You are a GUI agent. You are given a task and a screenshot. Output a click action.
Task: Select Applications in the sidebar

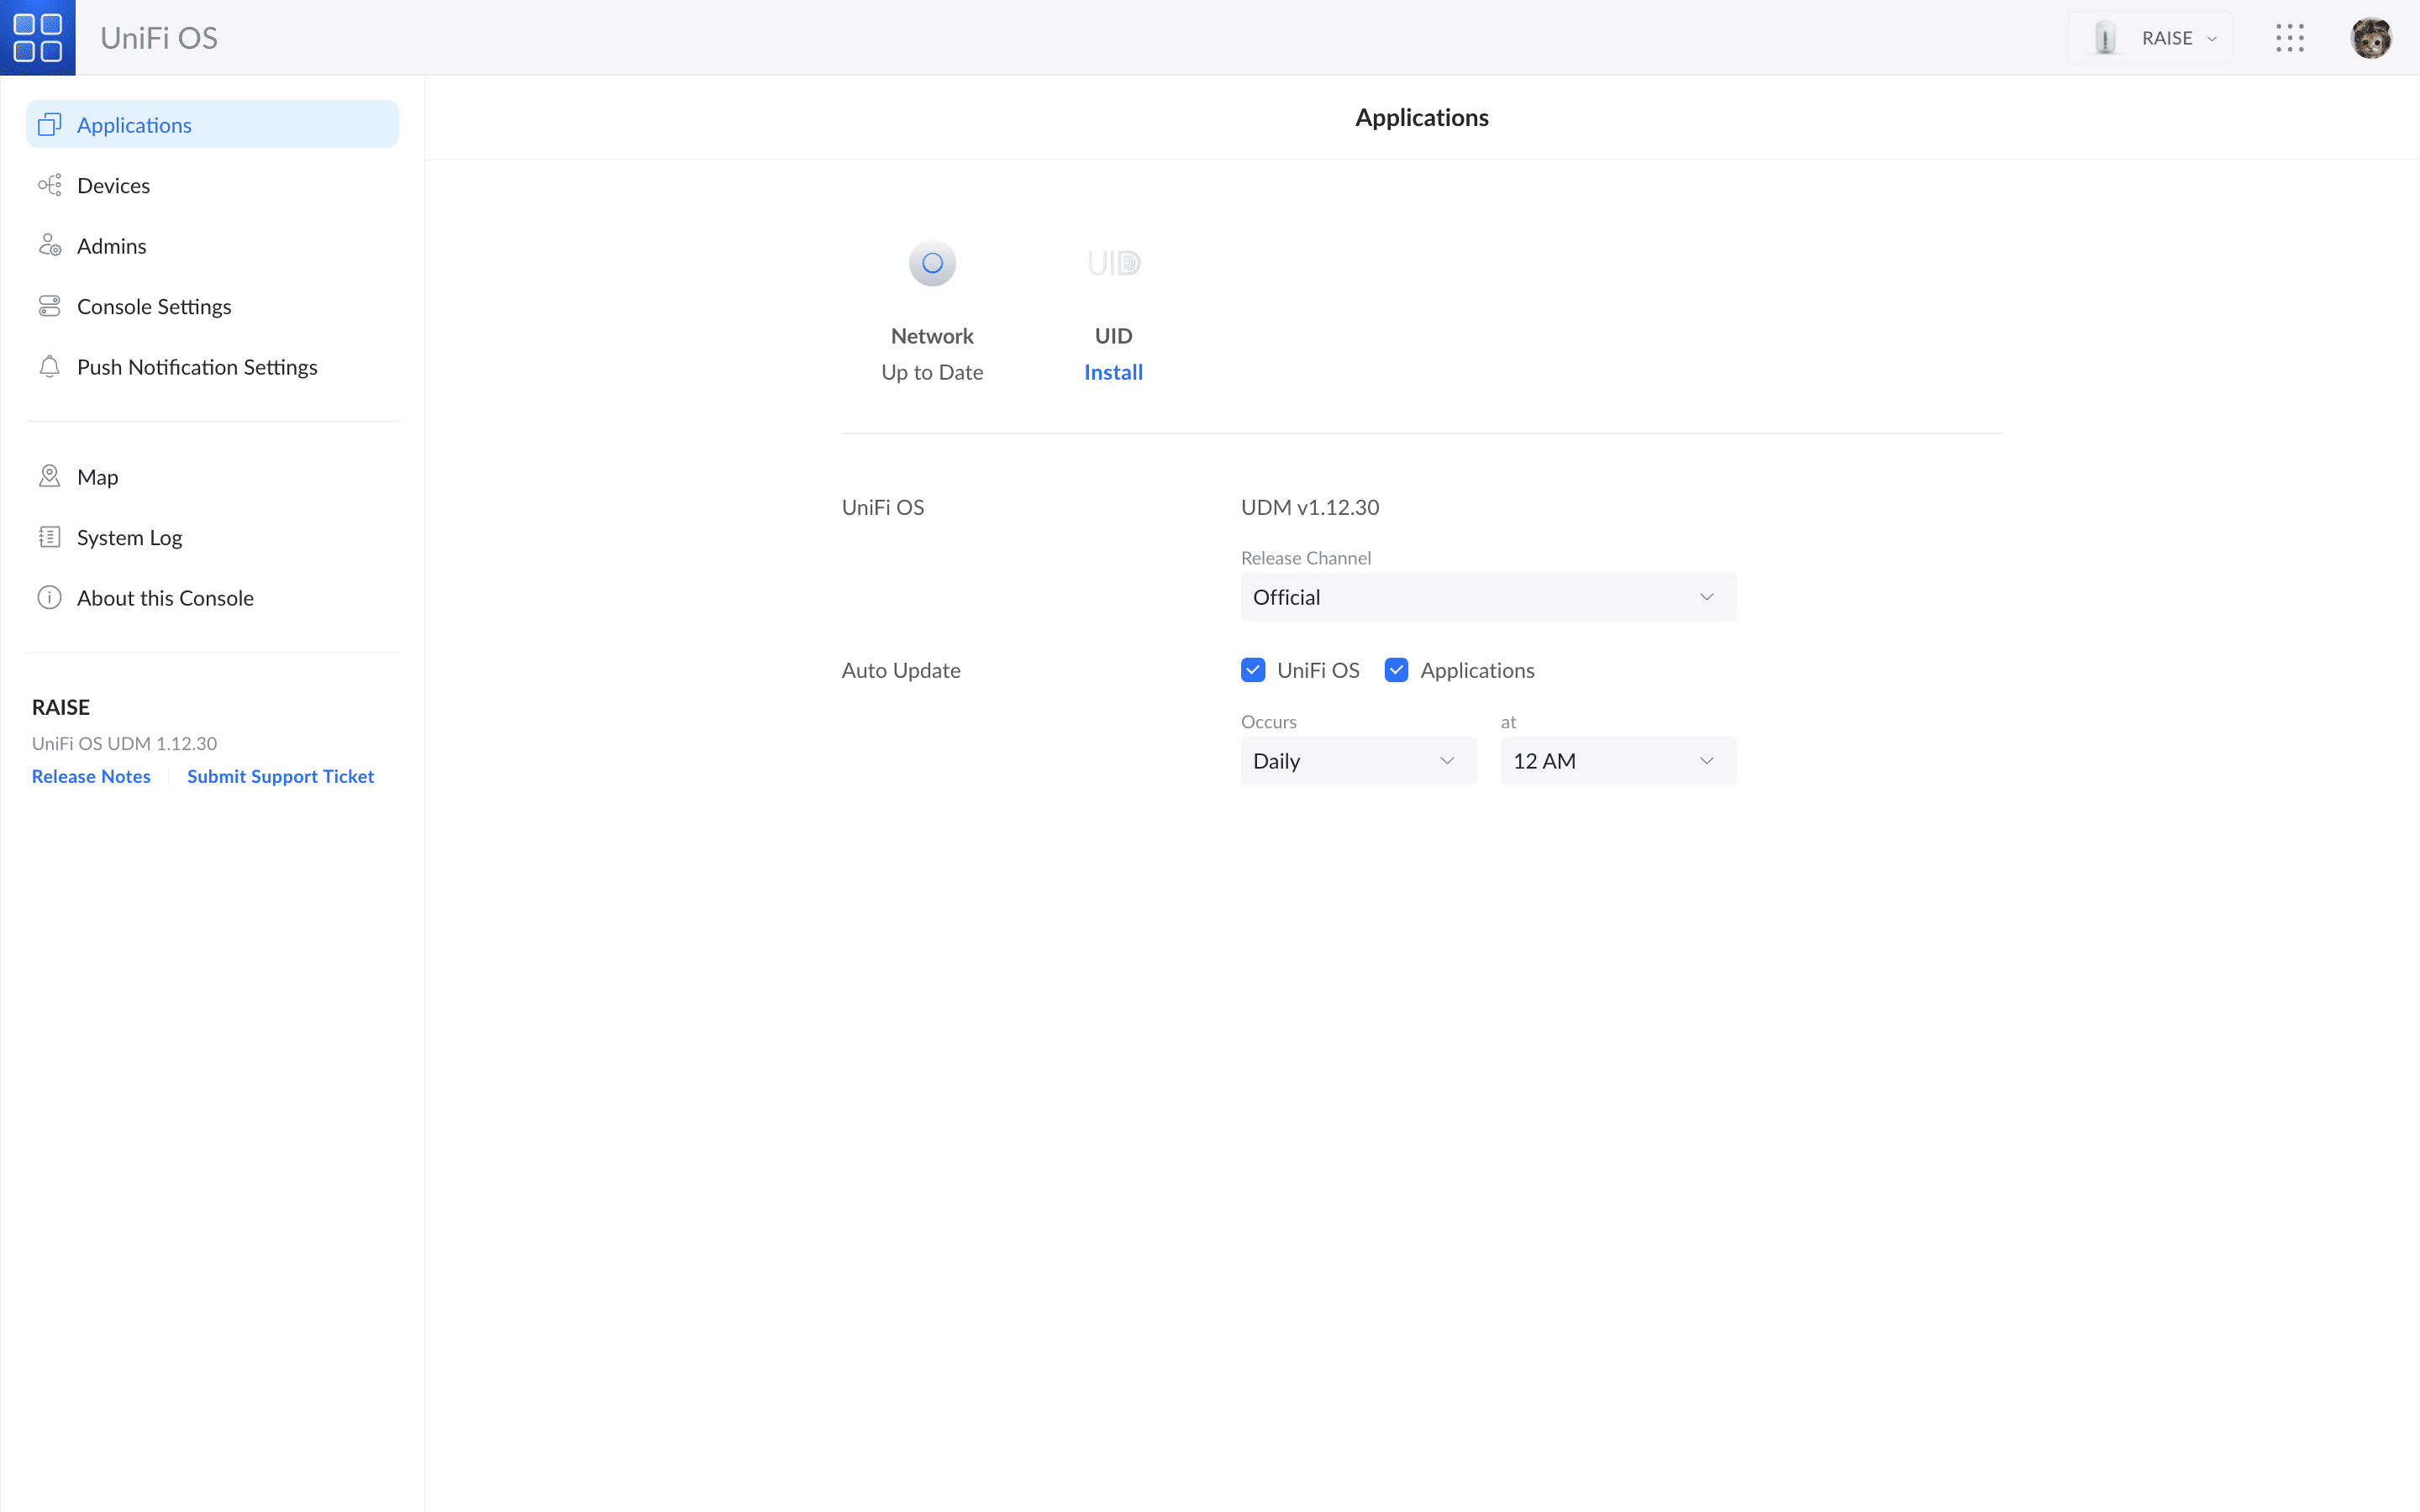tap(212, 125)
